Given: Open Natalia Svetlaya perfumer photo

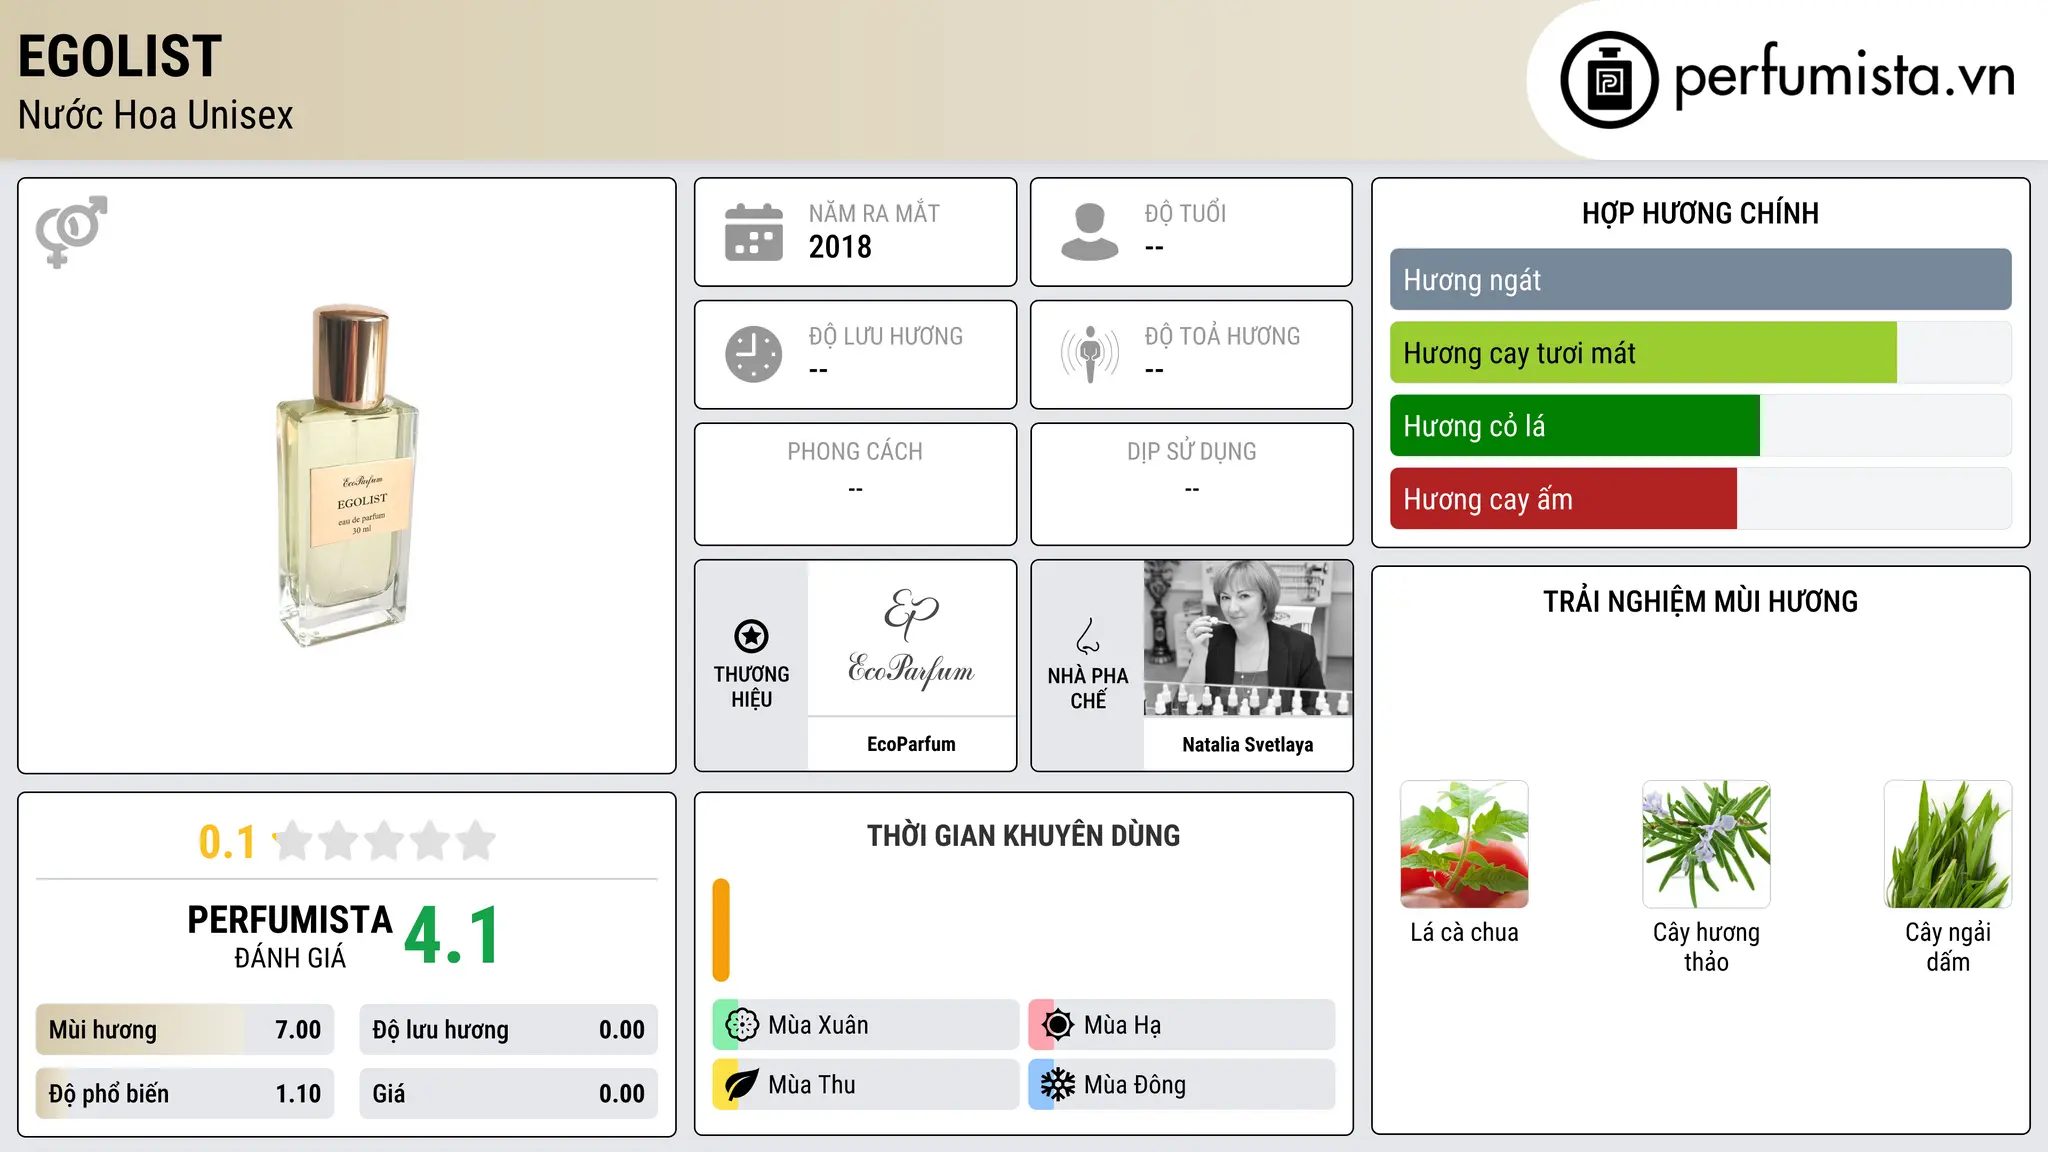Looking at the screenshot, I should (x=1248, y=638).
